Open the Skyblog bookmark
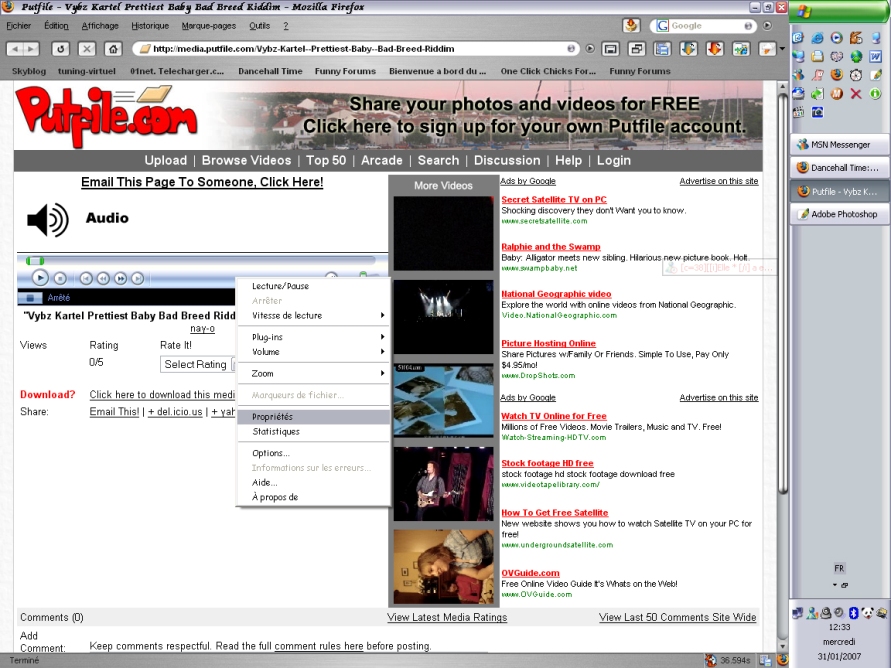 click(x=29, y=71)
